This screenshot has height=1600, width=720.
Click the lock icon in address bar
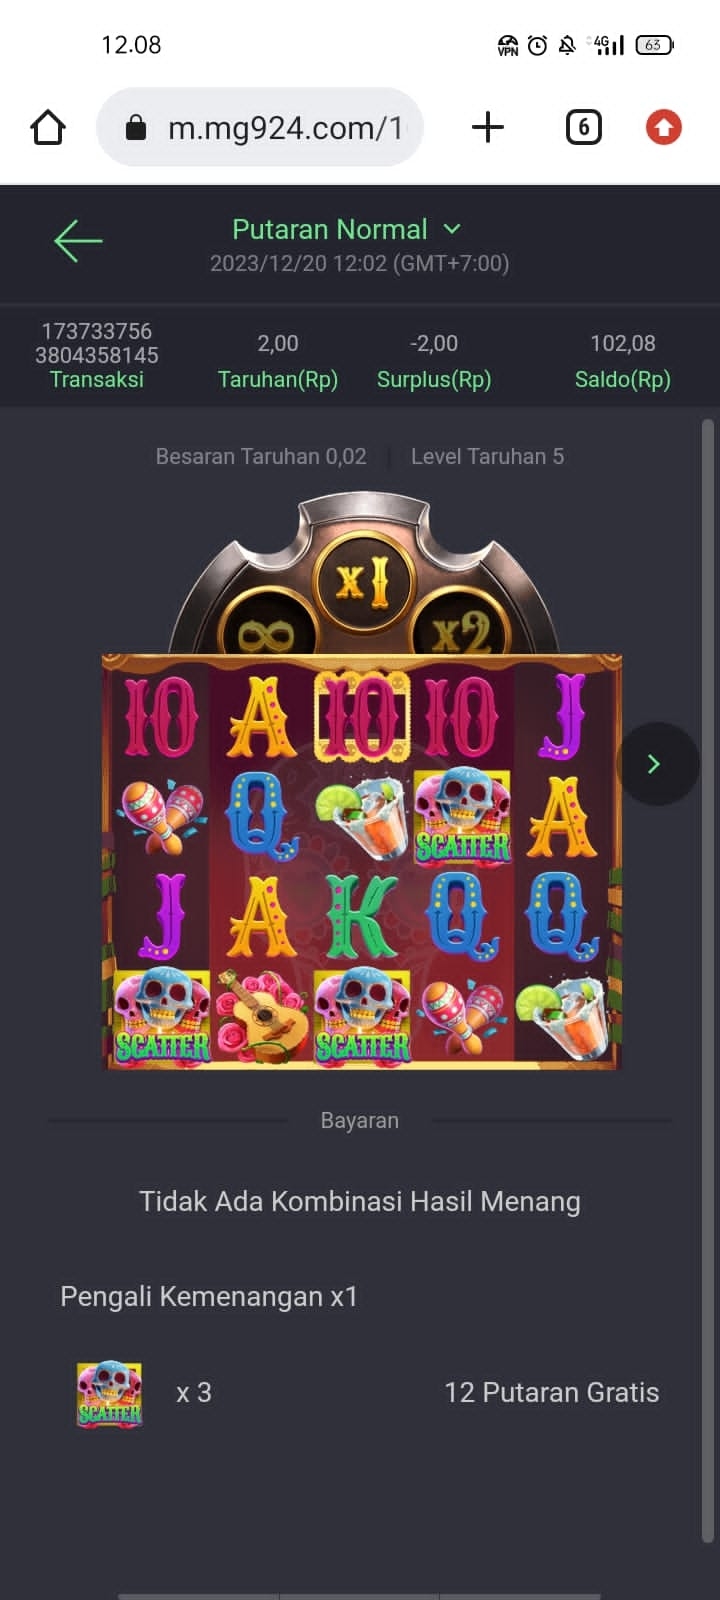point(136,128)
